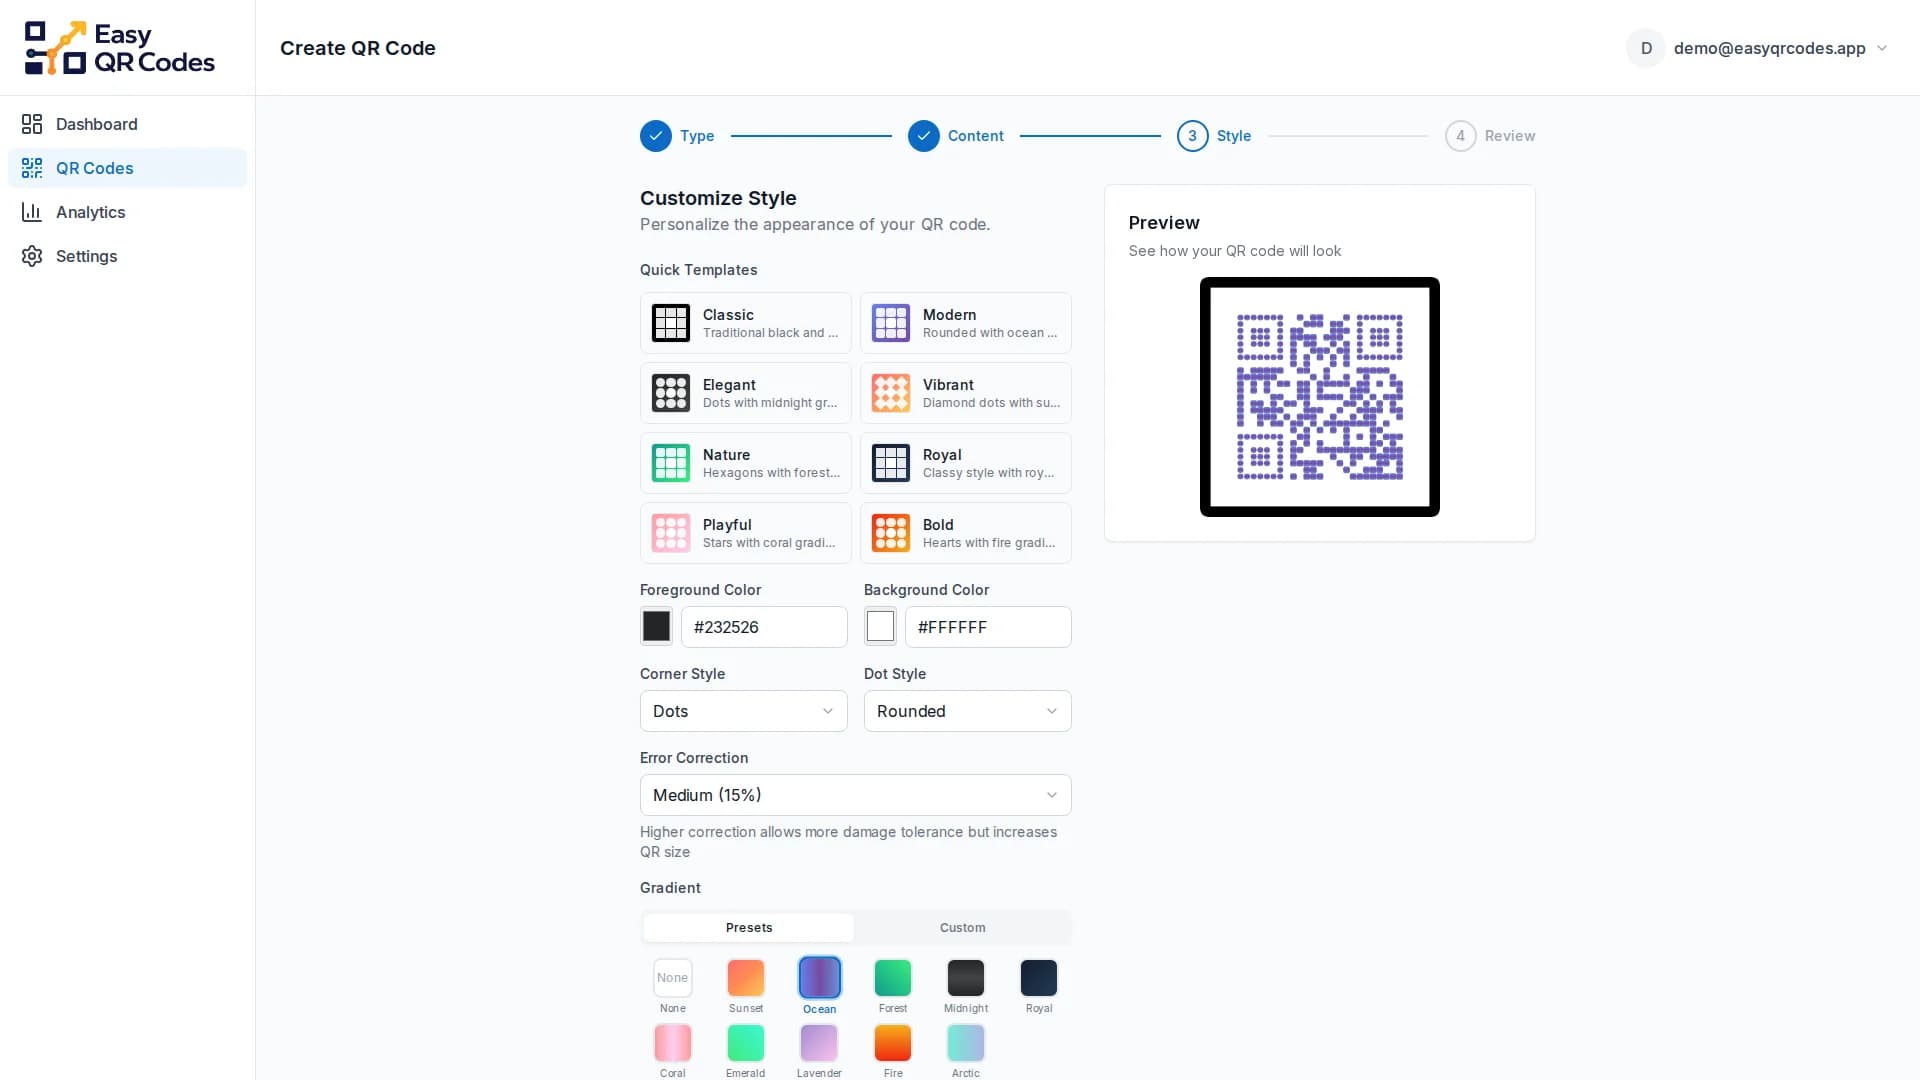1920x1080 pixels.
Task: Click the Classic template grid icon
Action: (x=671, y=323)
